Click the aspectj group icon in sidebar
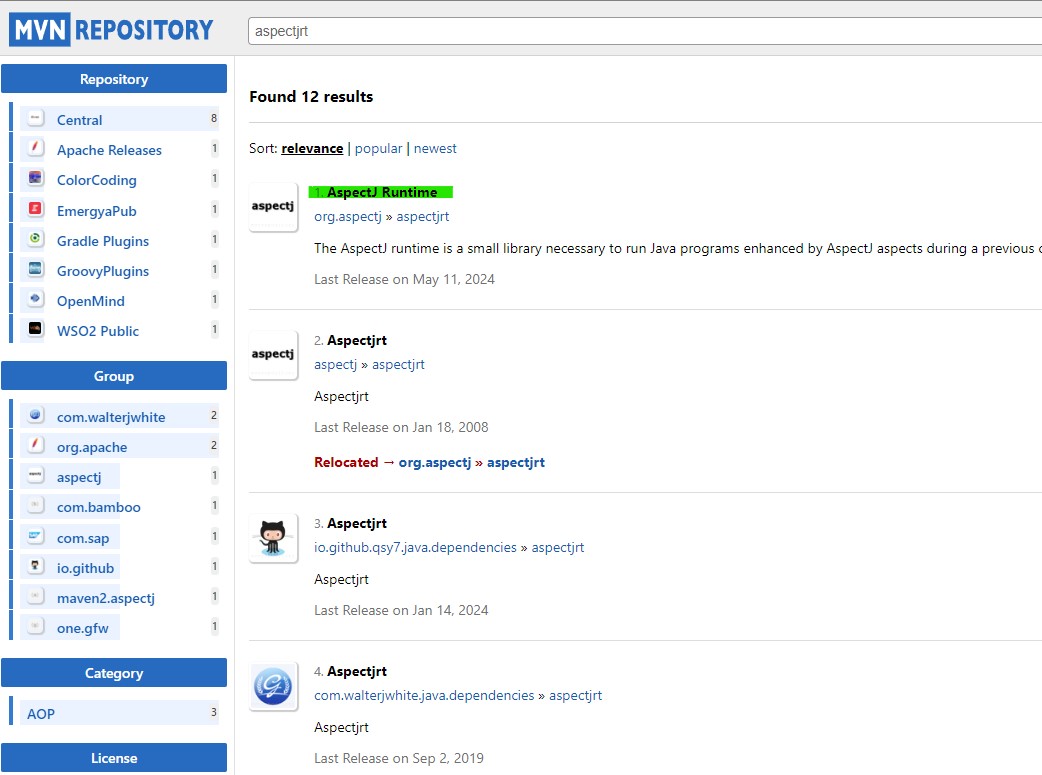1042x775 pixels. [35, 475]
